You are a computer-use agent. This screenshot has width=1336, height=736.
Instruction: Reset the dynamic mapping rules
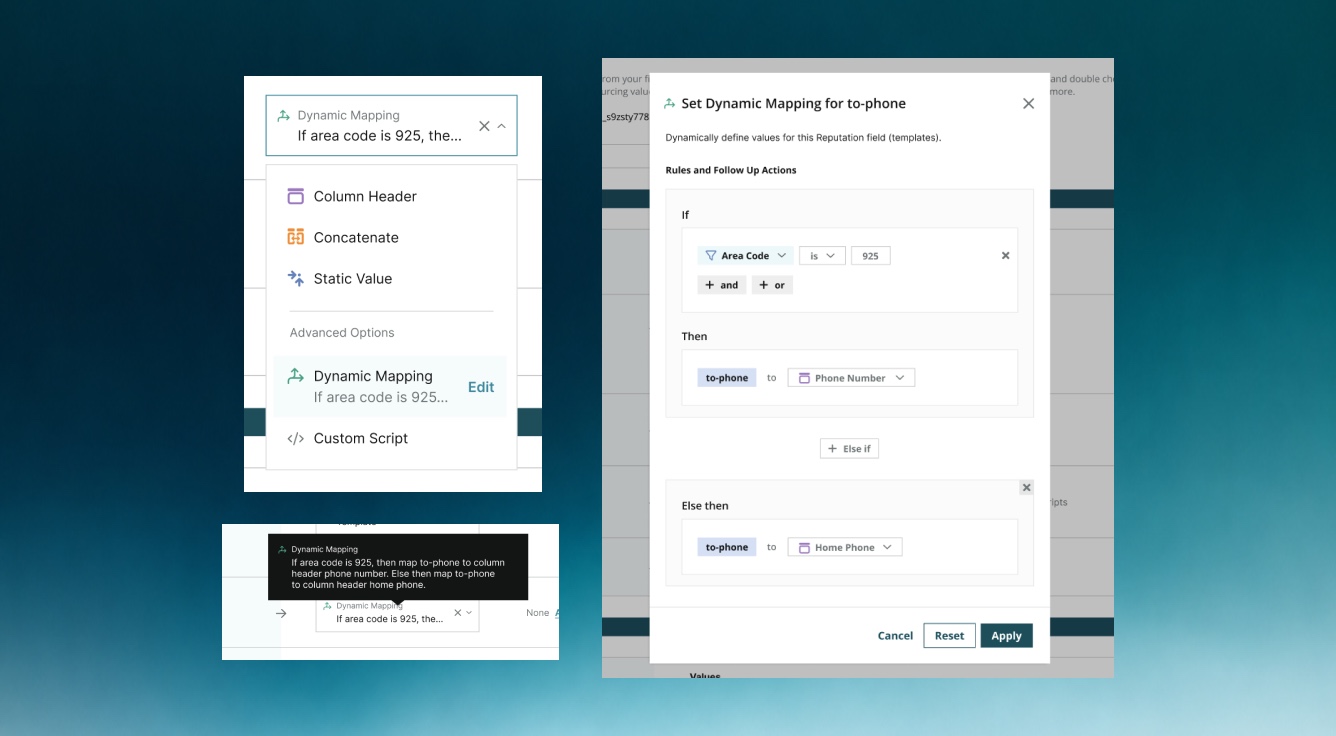pos(949,636)
